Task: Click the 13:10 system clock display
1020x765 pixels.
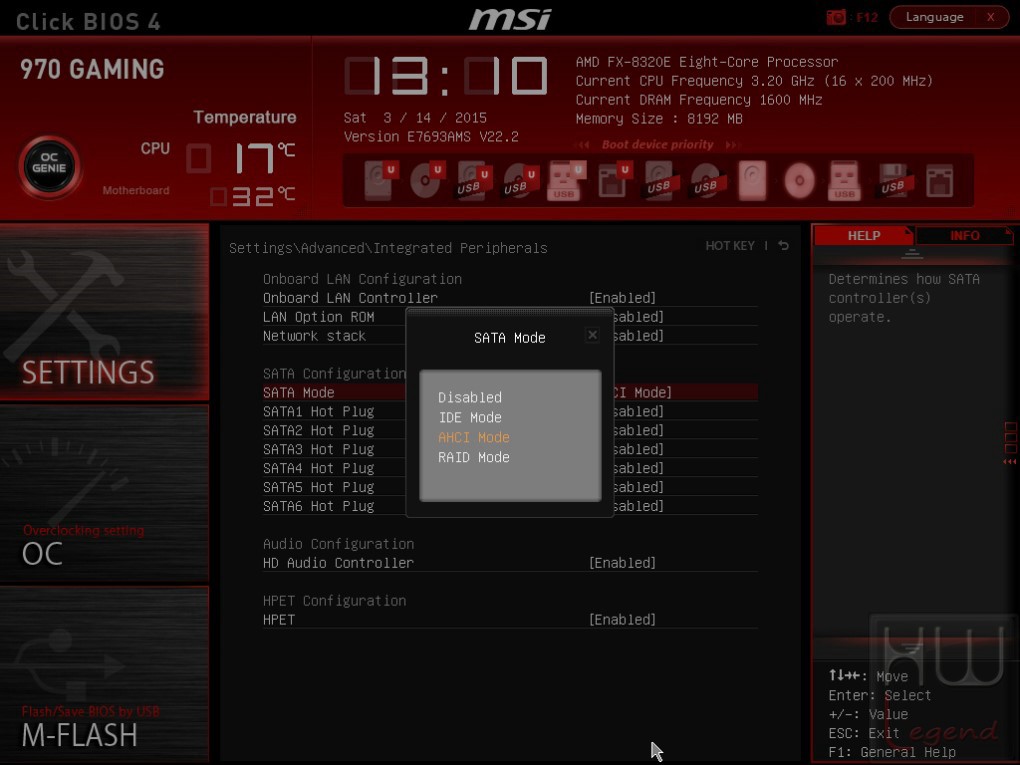Action: [446, 76]
